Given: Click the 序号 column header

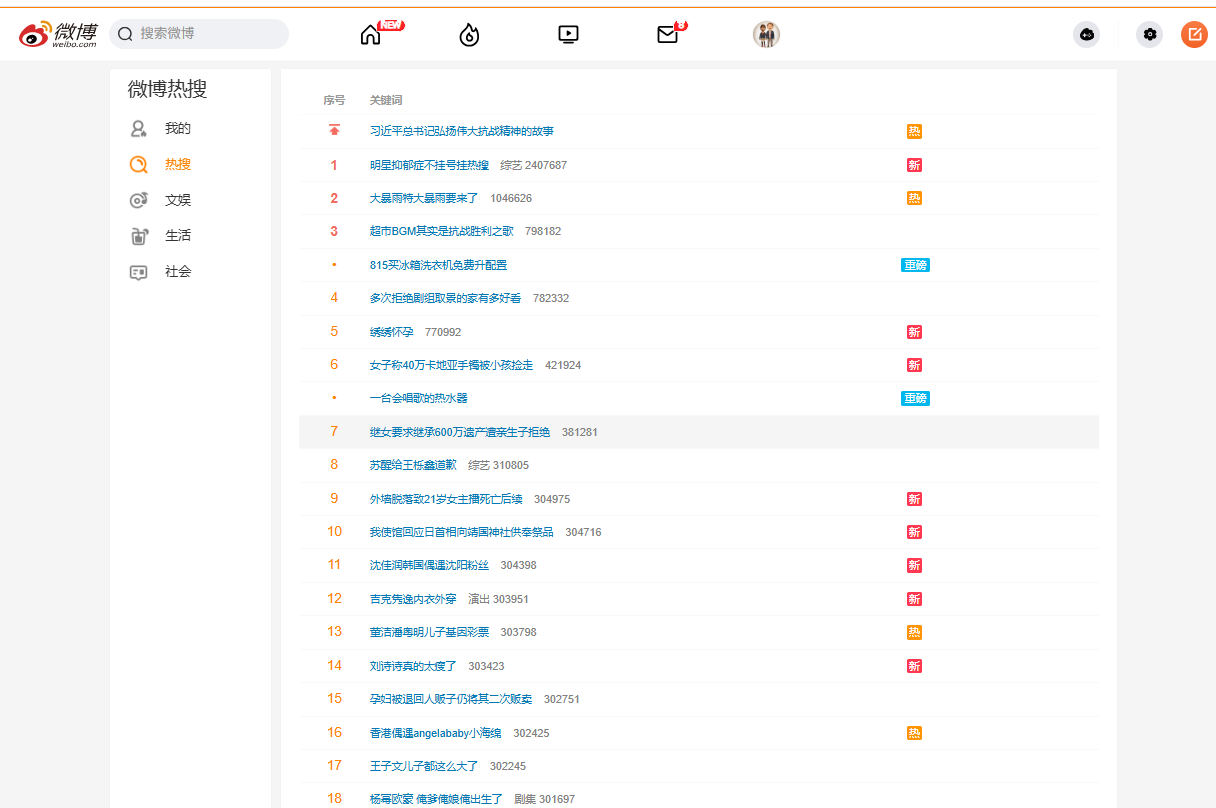Looking at the screenshot, I should (334, 100).
